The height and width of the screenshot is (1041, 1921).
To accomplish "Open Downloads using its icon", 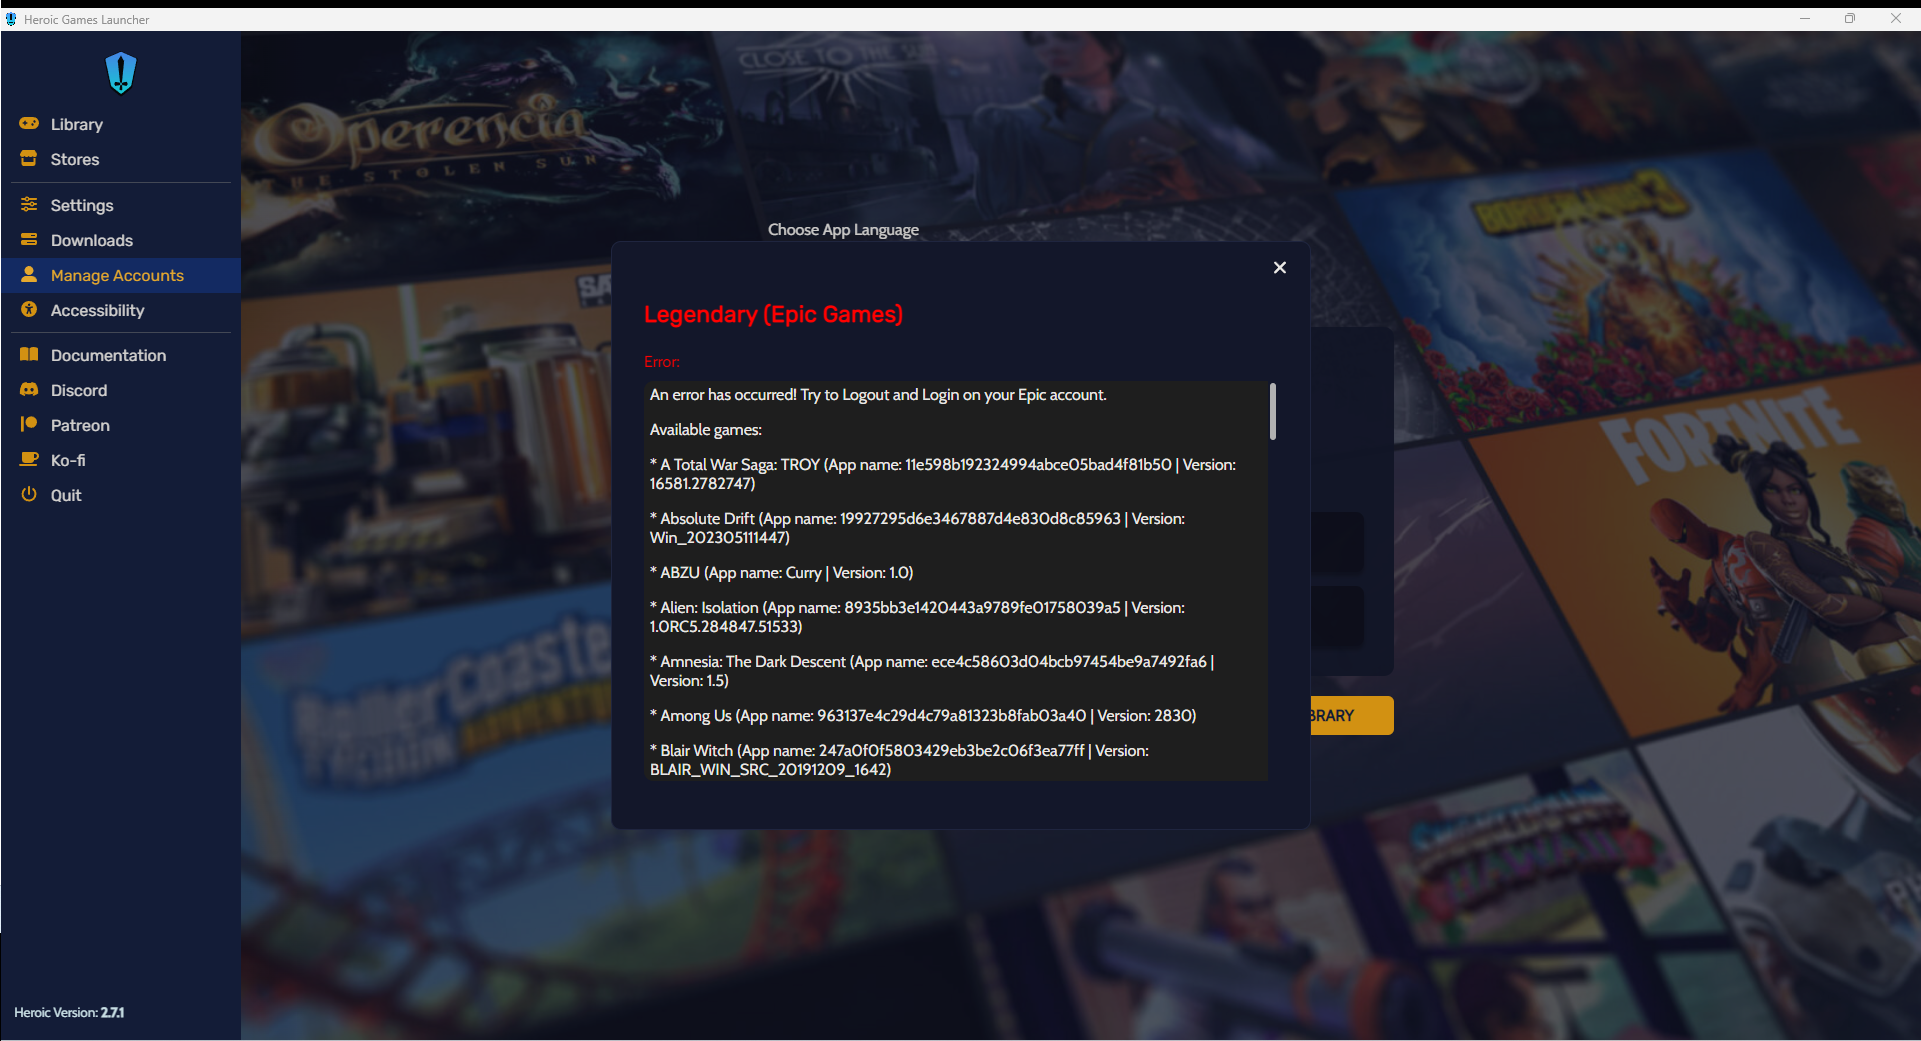I will 28,240.
